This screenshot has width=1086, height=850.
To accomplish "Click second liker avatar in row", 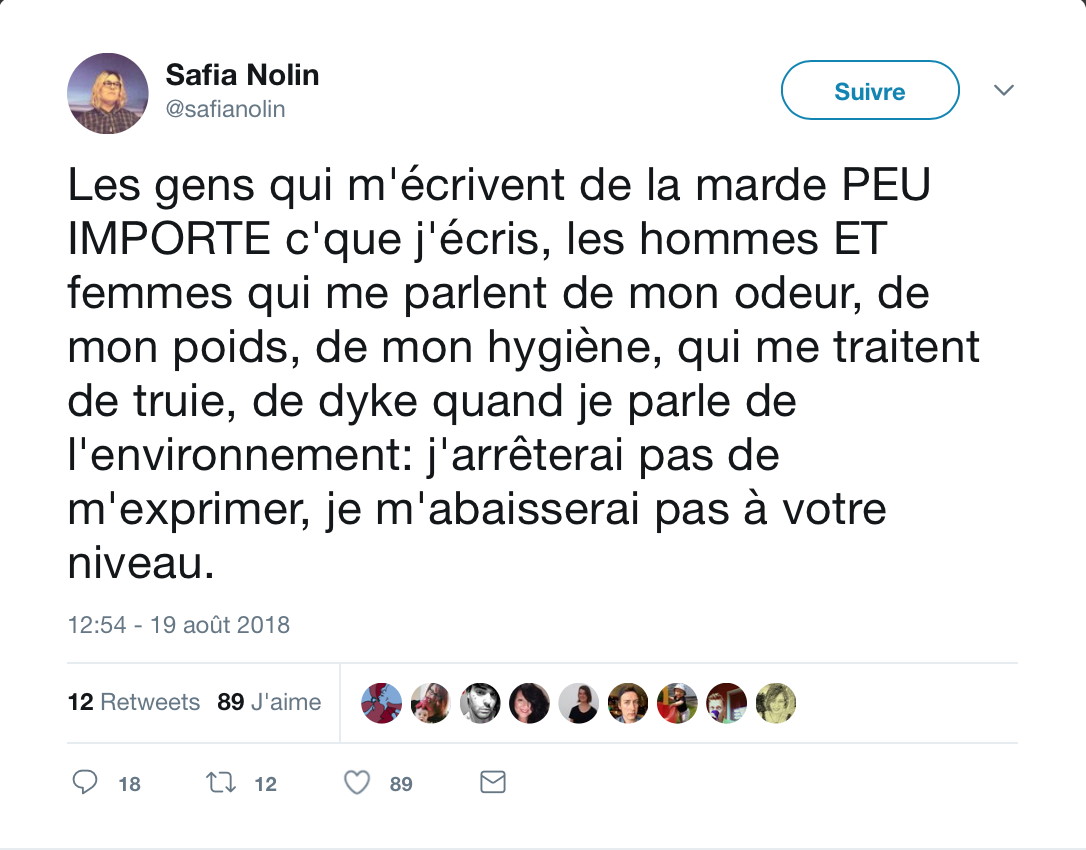I will (431, 703).
